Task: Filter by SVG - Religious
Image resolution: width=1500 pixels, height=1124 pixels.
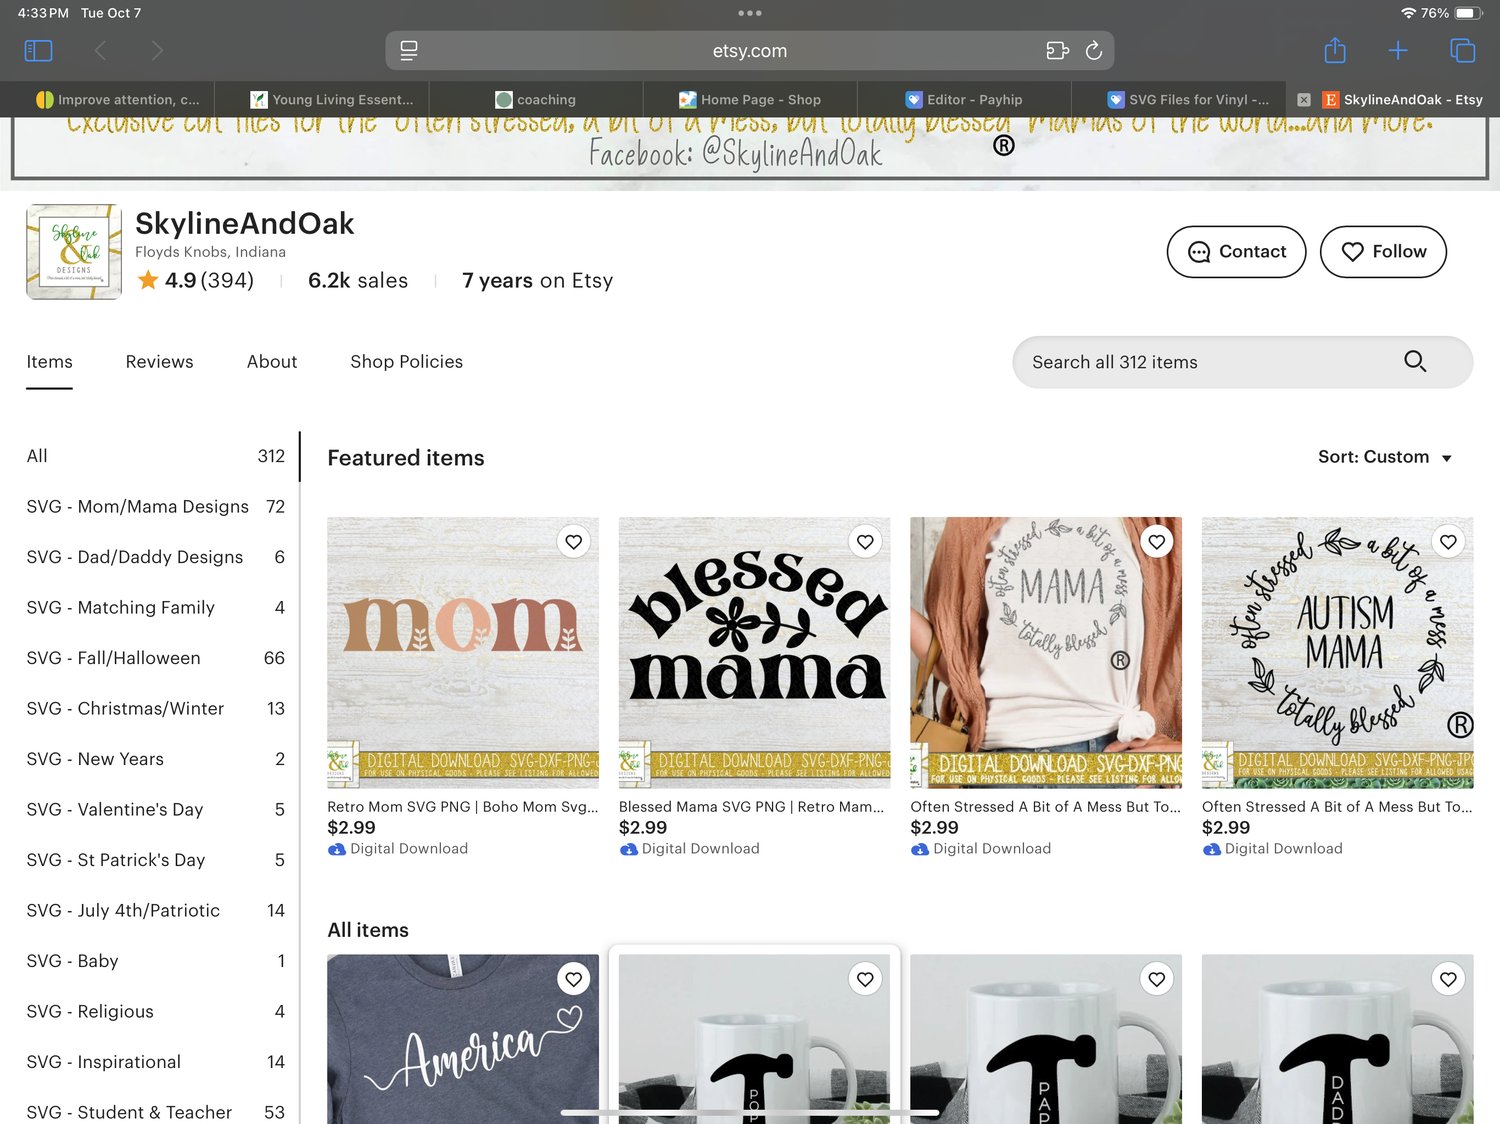Action: pos(156,1012)
